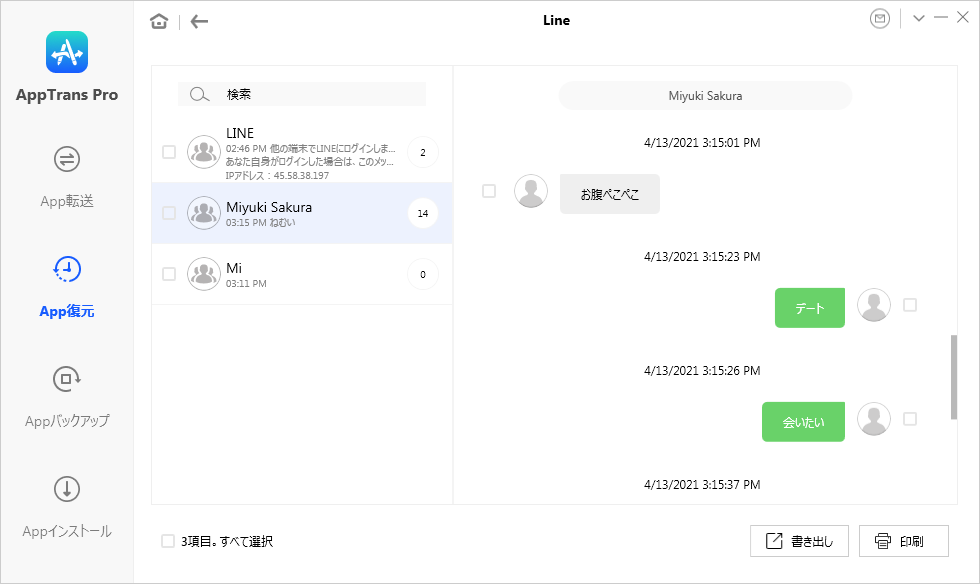Tick the お腹ぺこぺこ message checkbox
980x584 pixels.
point(489,191)
